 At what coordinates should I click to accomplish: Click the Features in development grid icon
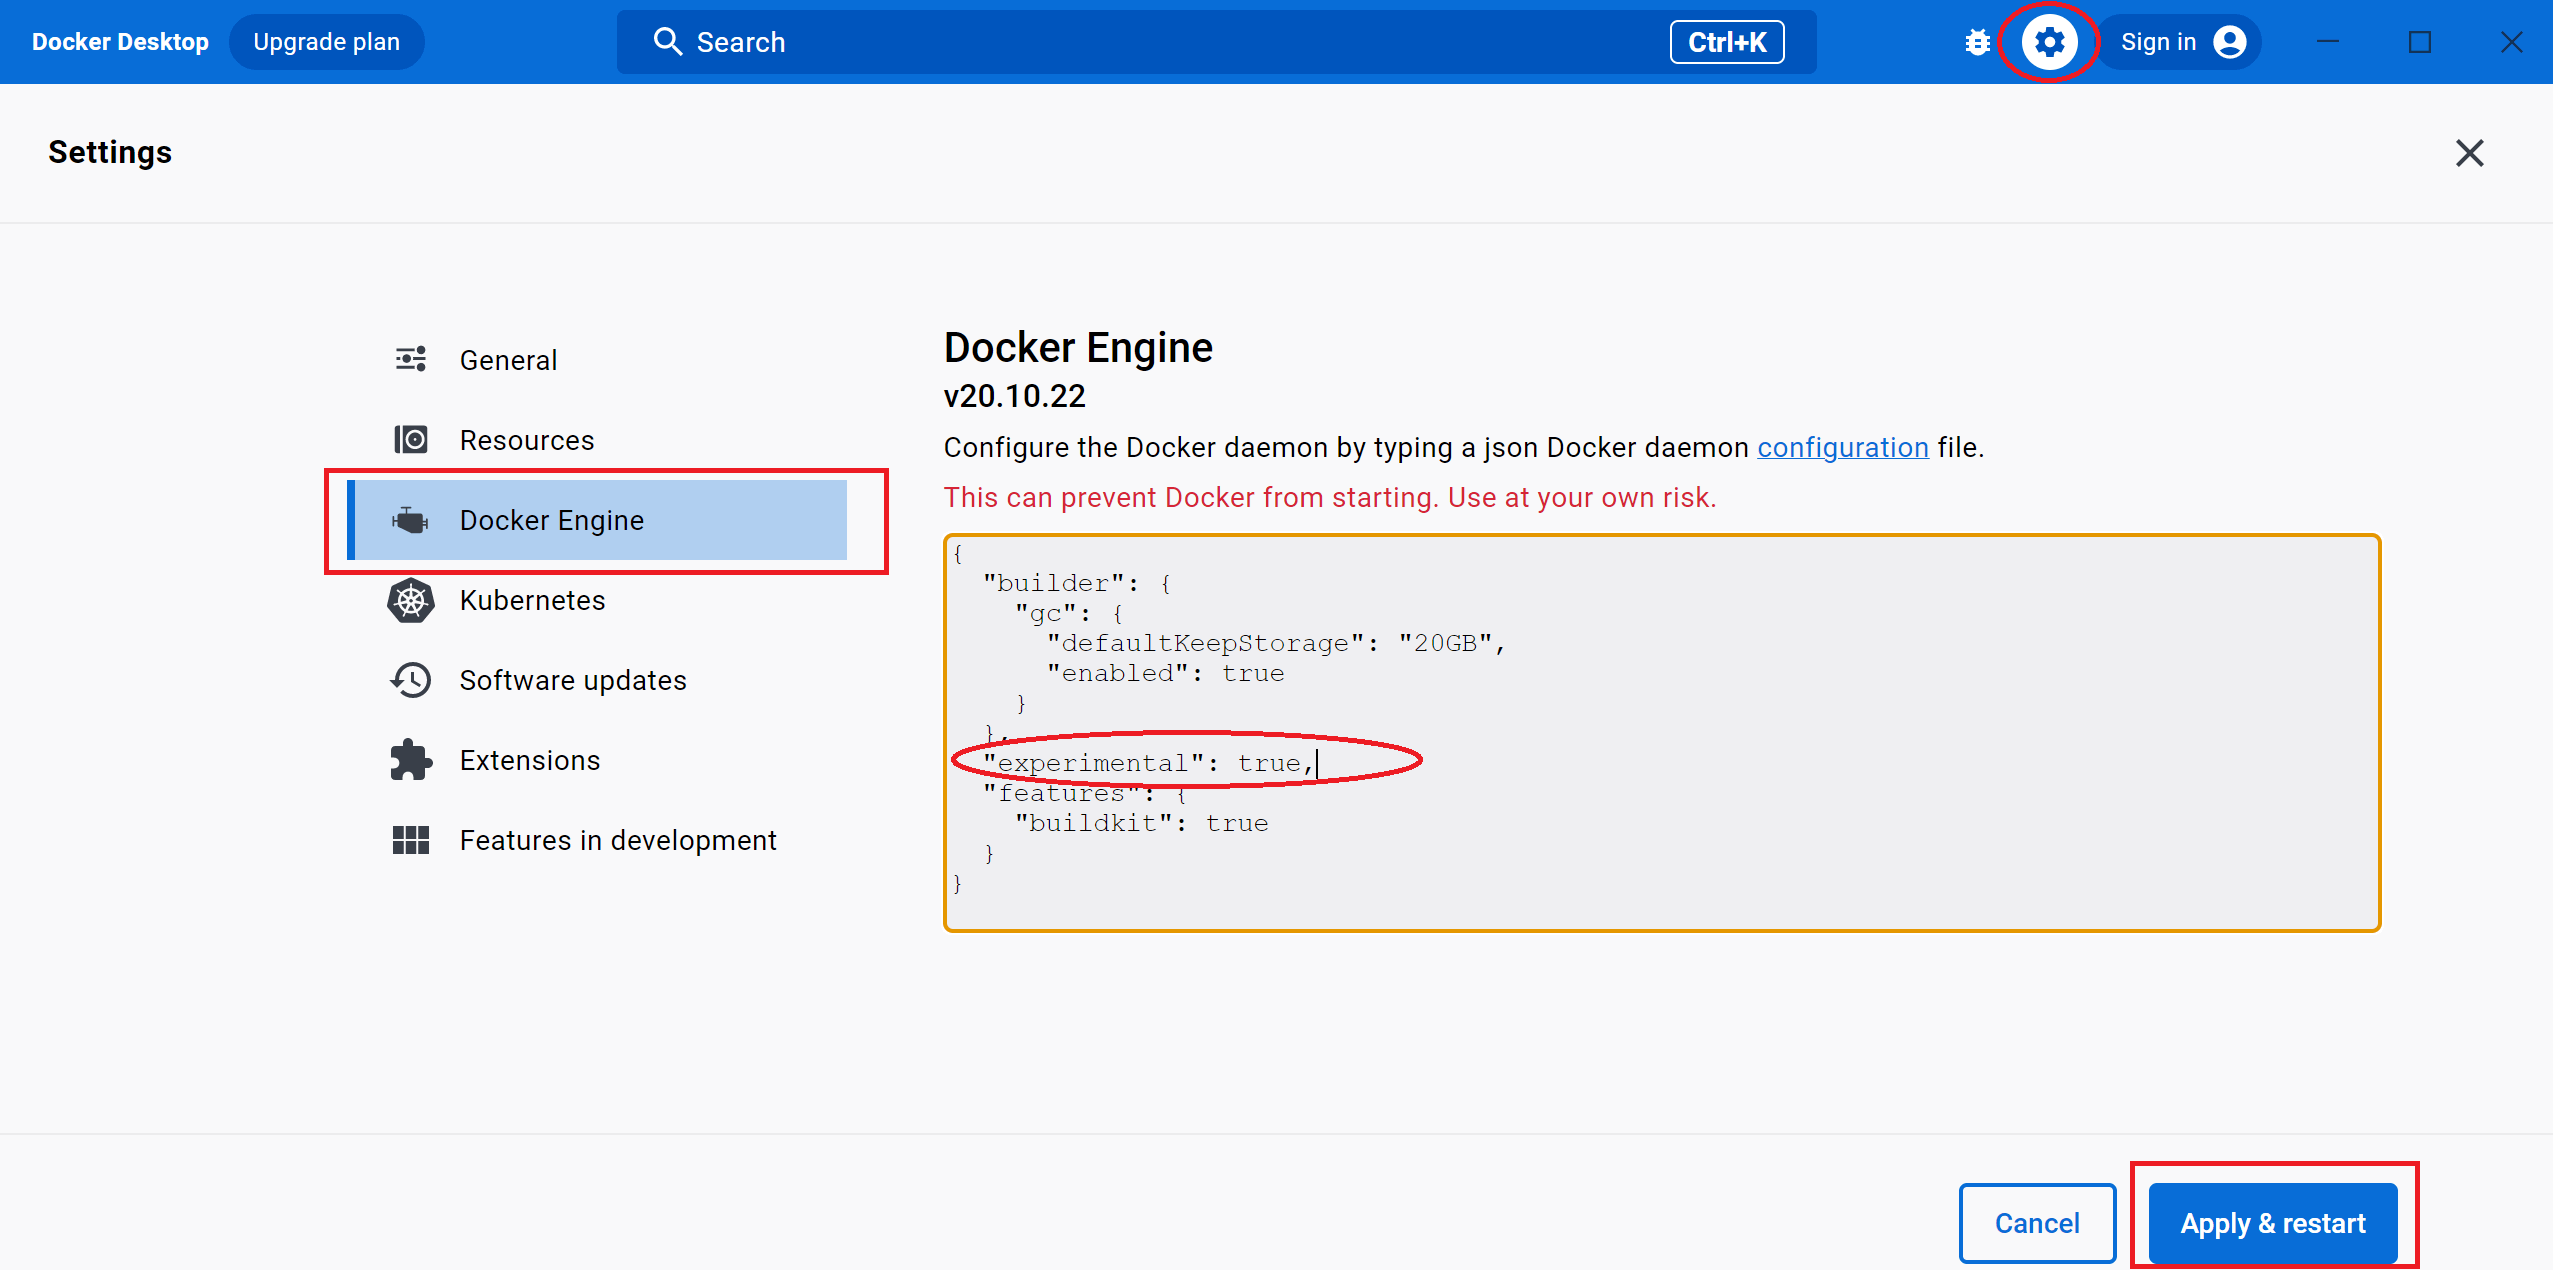click(x=410, y=839)
